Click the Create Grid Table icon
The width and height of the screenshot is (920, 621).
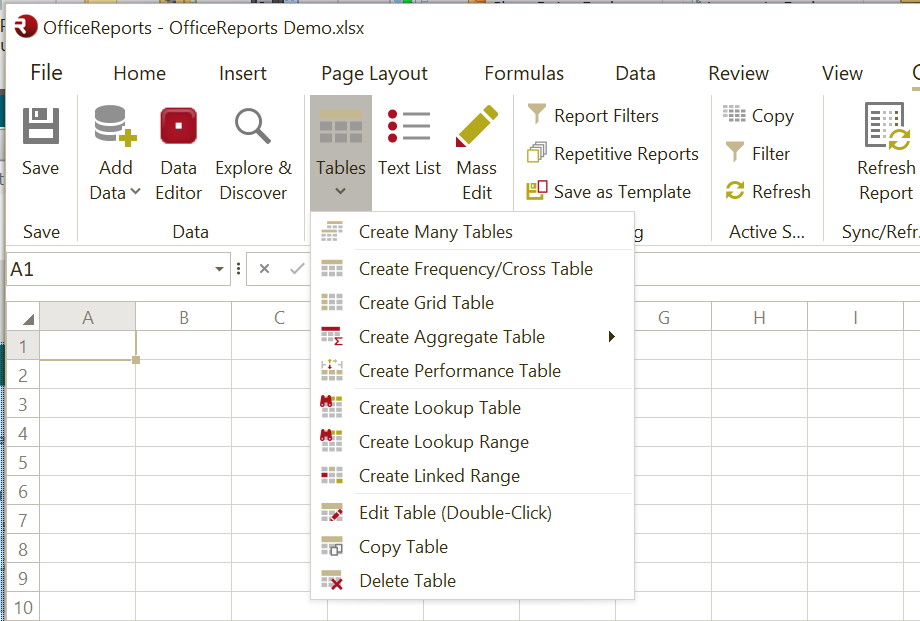[x=332, y=302]
